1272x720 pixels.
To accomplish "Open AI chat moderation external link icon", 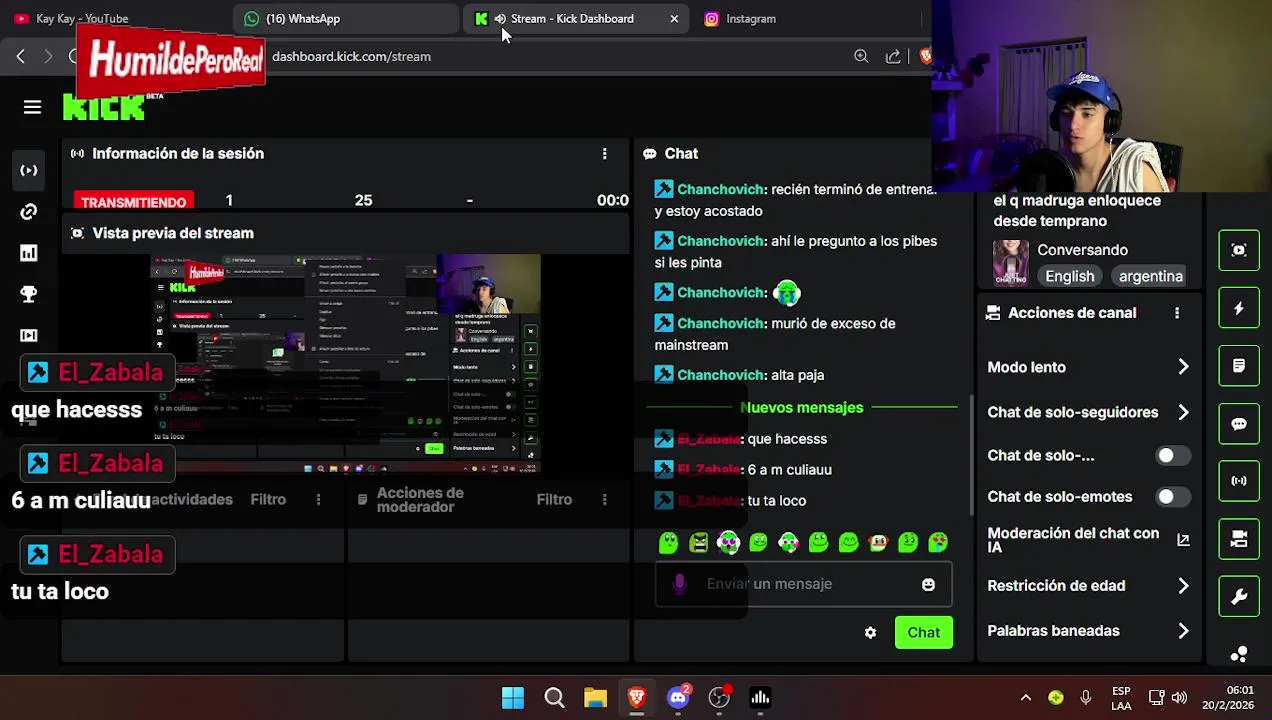I will coord(1183,540).
